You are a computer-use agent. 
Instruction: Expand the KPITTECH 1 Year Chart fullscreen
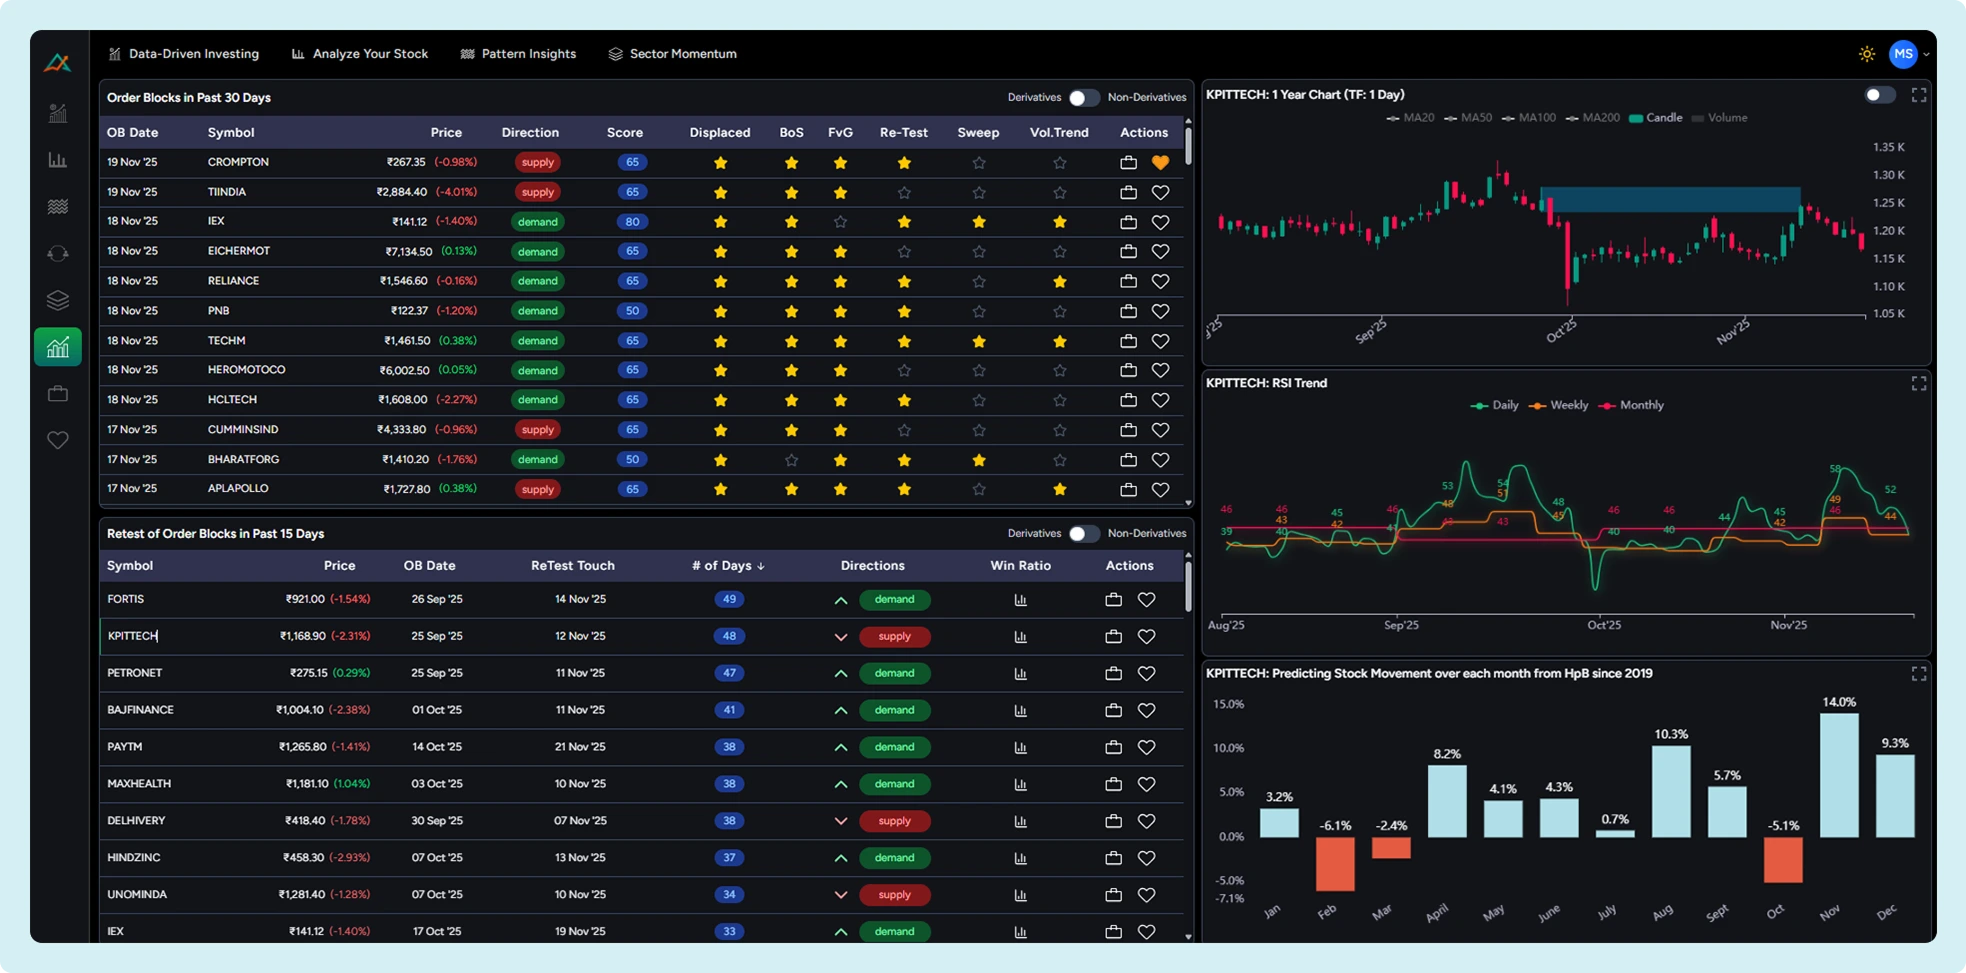[1918, 95]
